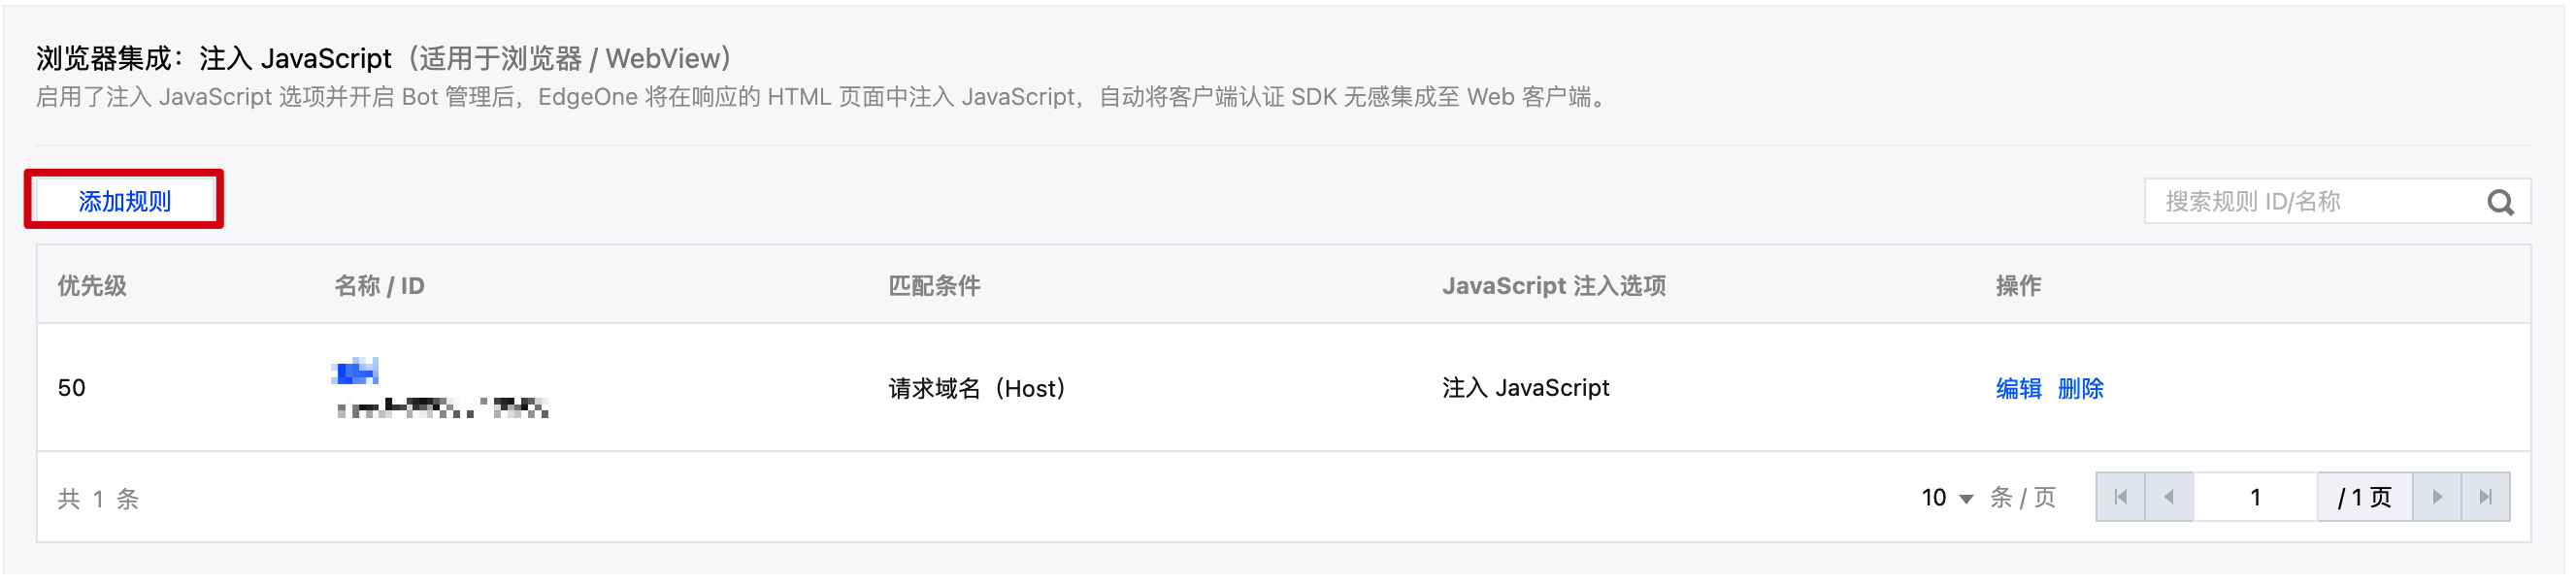This screenshot has width=2576, height=584.
Task: Click the 注入 JavaScript option cell in row
Action: point(1525,388)
